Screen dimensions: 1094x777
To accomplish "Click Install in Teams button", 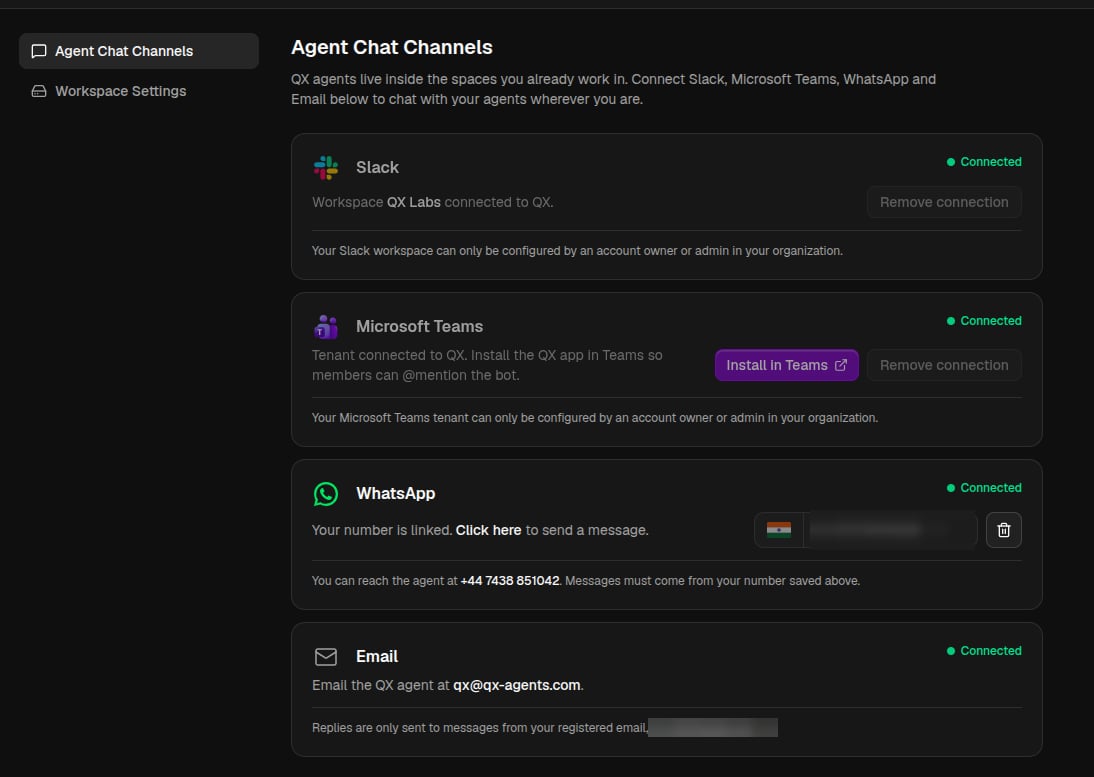I will 786,365.
